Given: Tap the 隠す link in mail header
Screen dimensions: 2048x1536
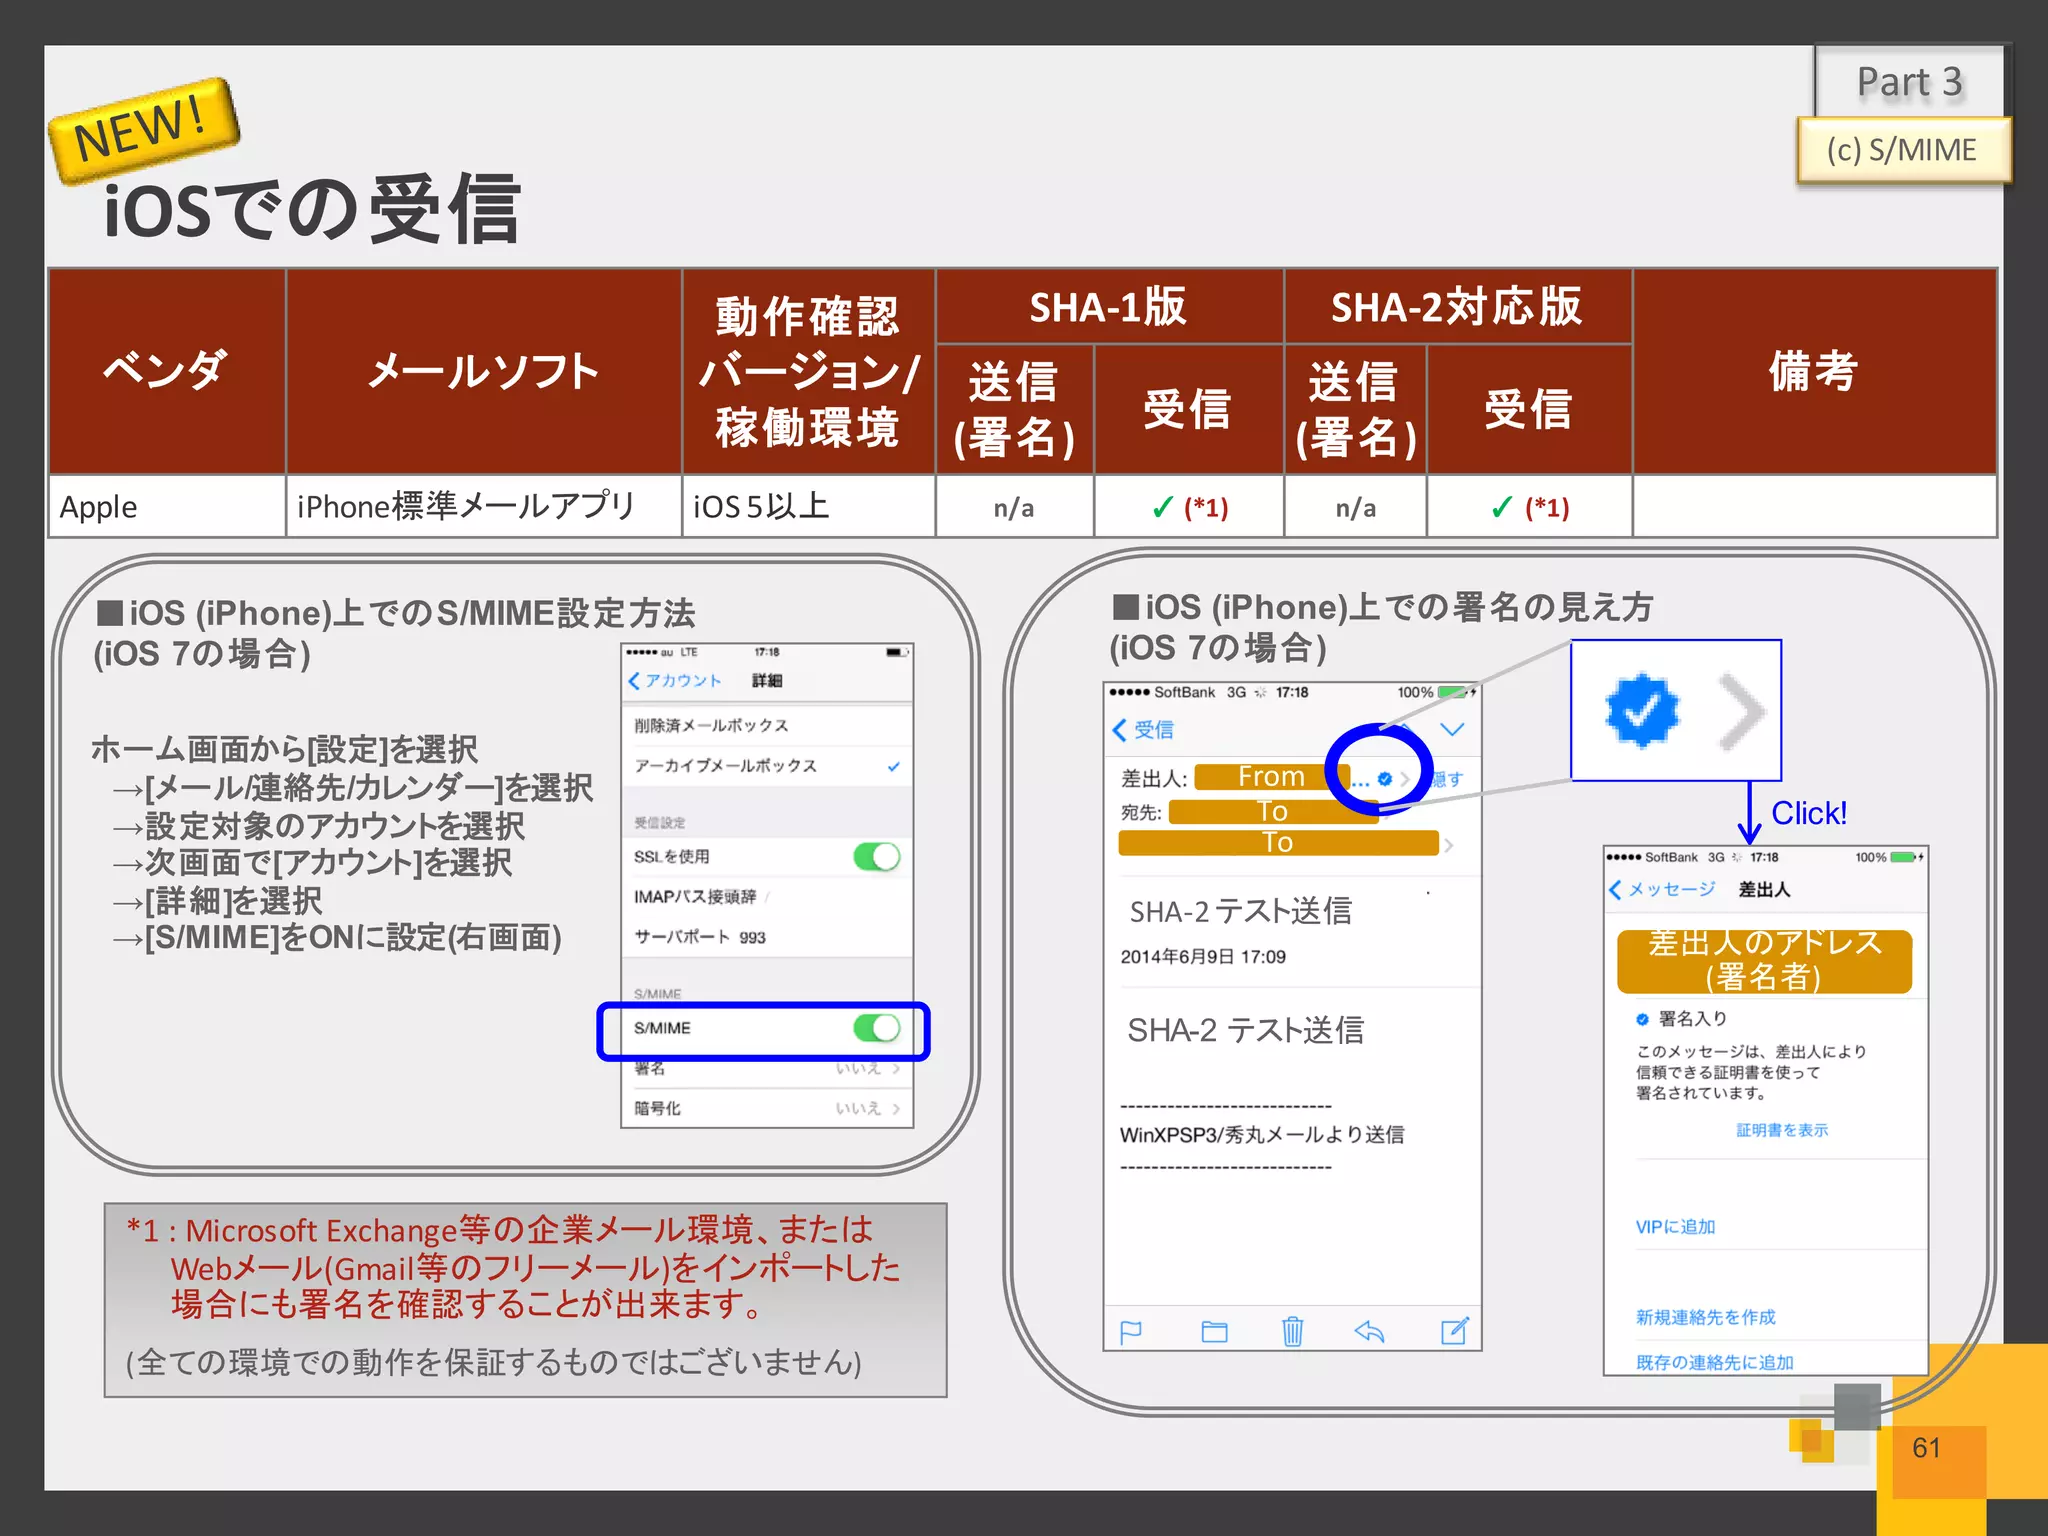Looking at the screenshot, I should coord(1449,779).
